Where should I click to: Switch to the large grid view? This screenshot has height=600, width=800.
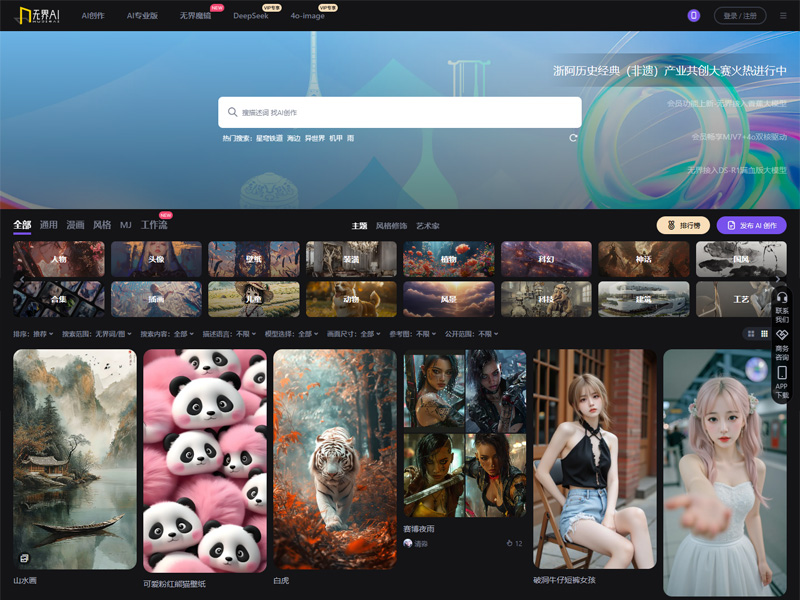[x=750, y=333]
